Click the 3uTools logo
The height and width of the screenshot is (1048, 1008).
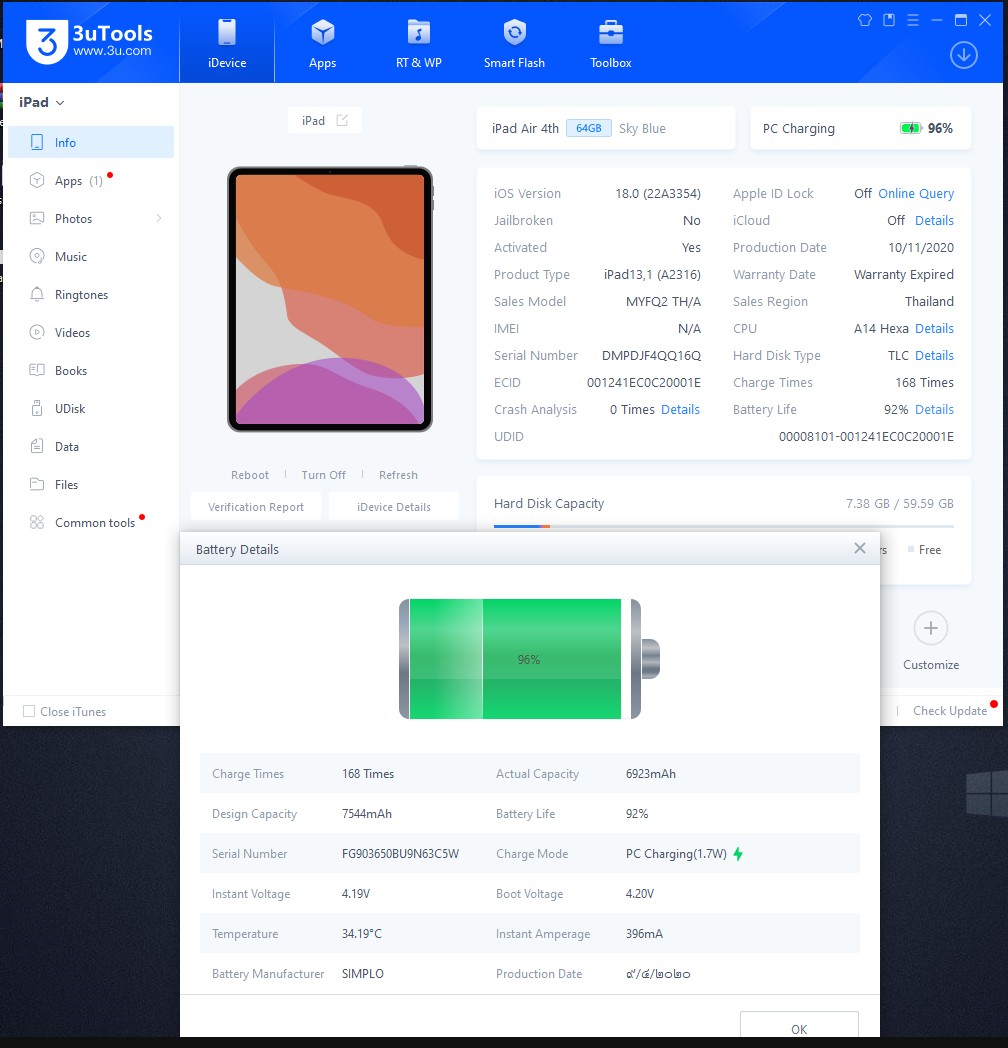pyautogui.click(x=89, y=41)
